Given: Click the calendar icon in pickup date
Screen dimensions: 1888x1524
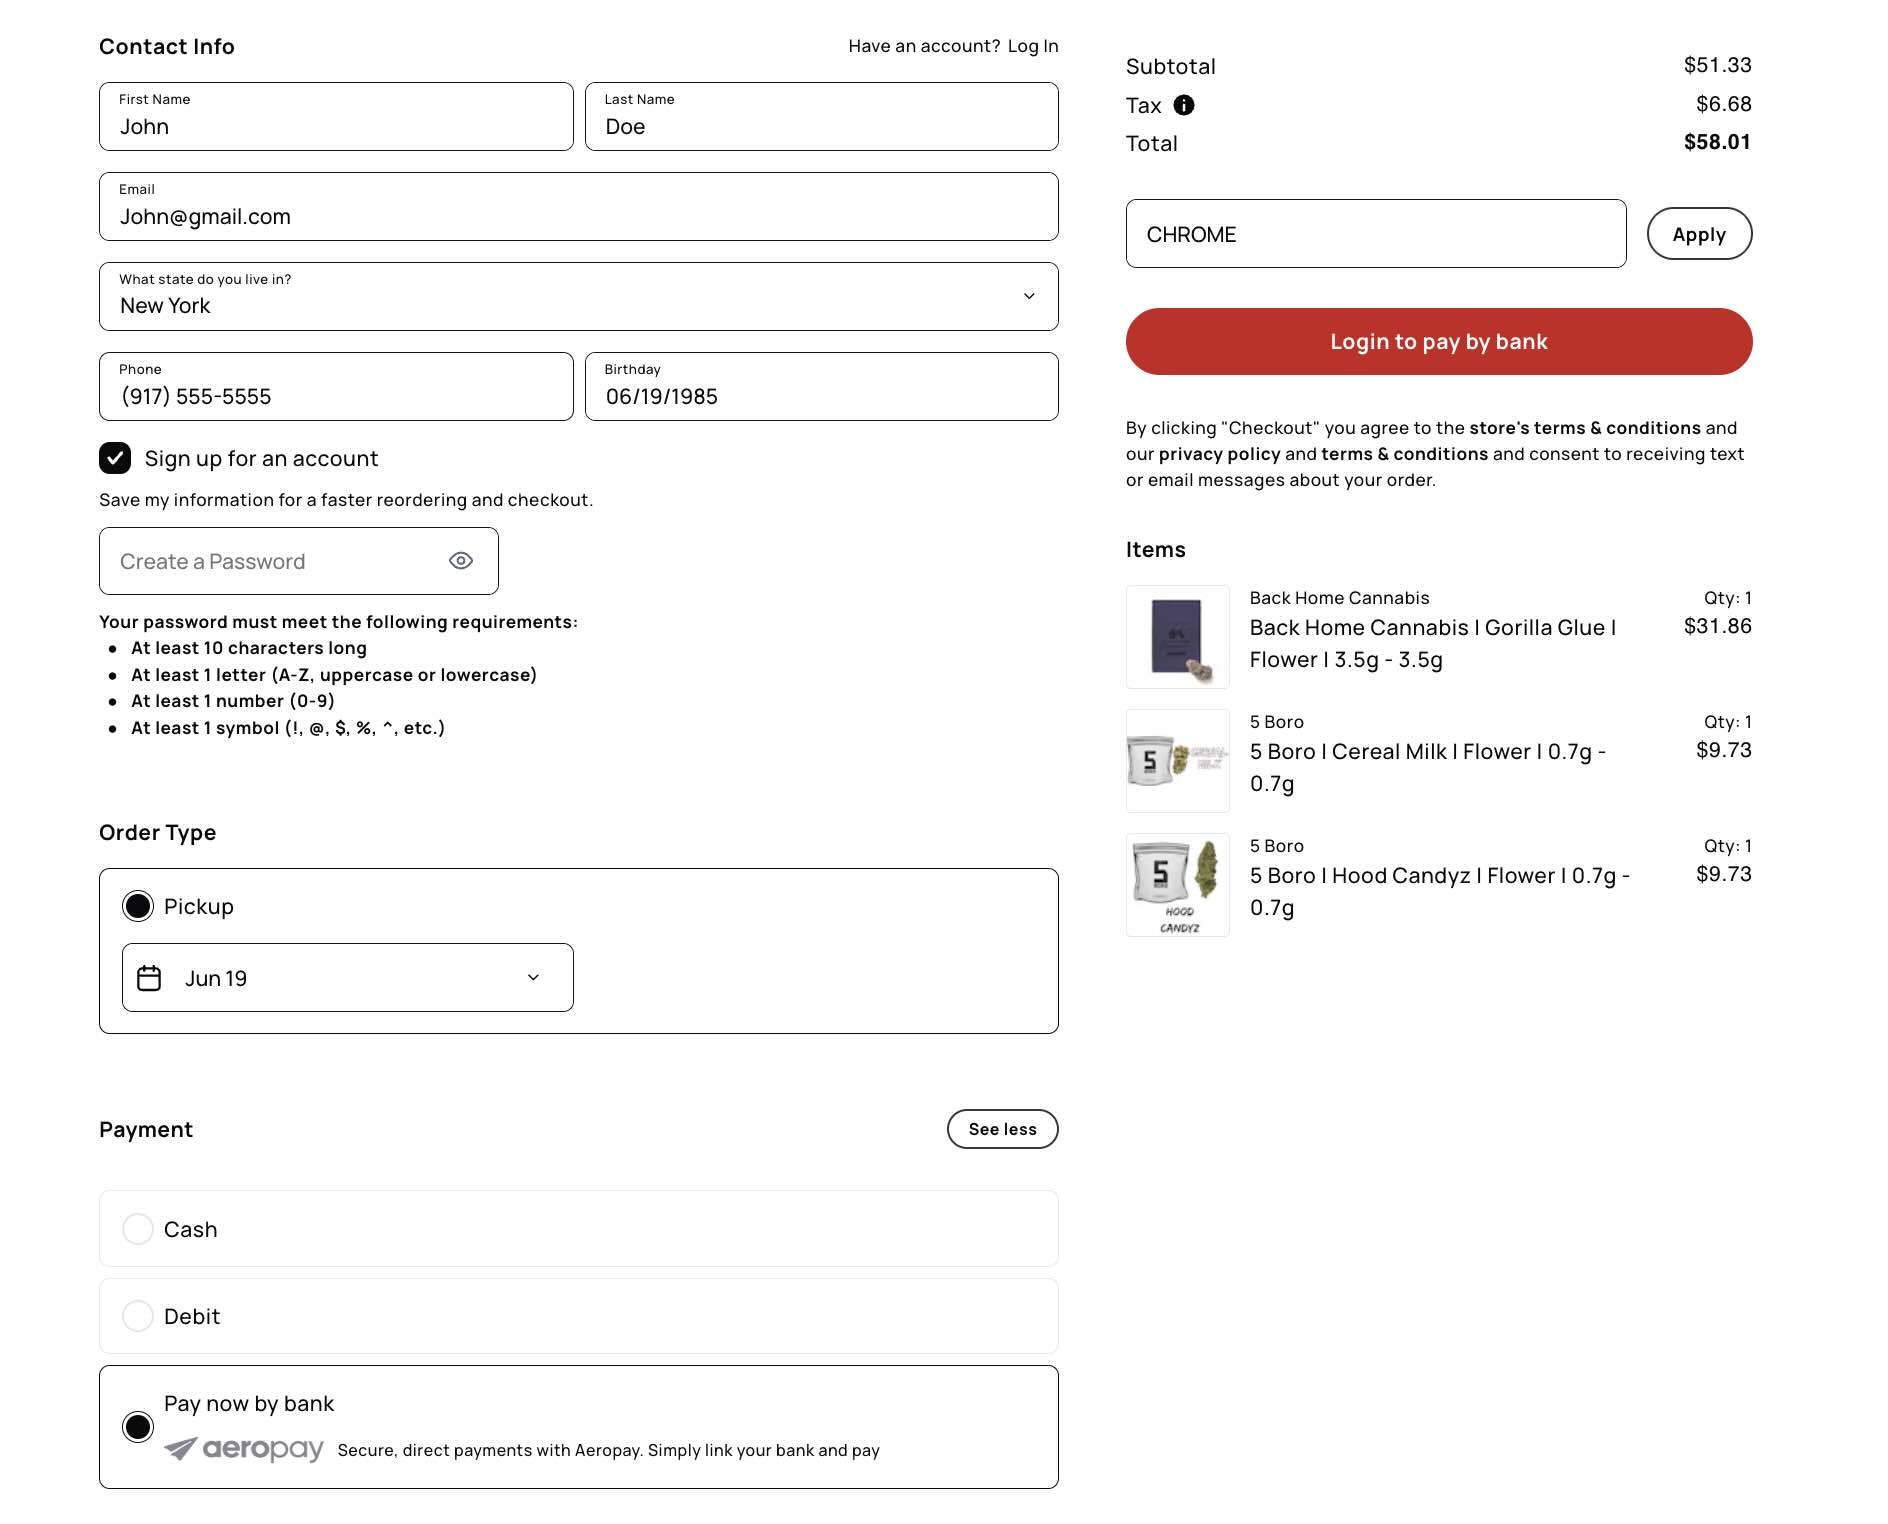Looking at the screenshot, I should point(149,978).
